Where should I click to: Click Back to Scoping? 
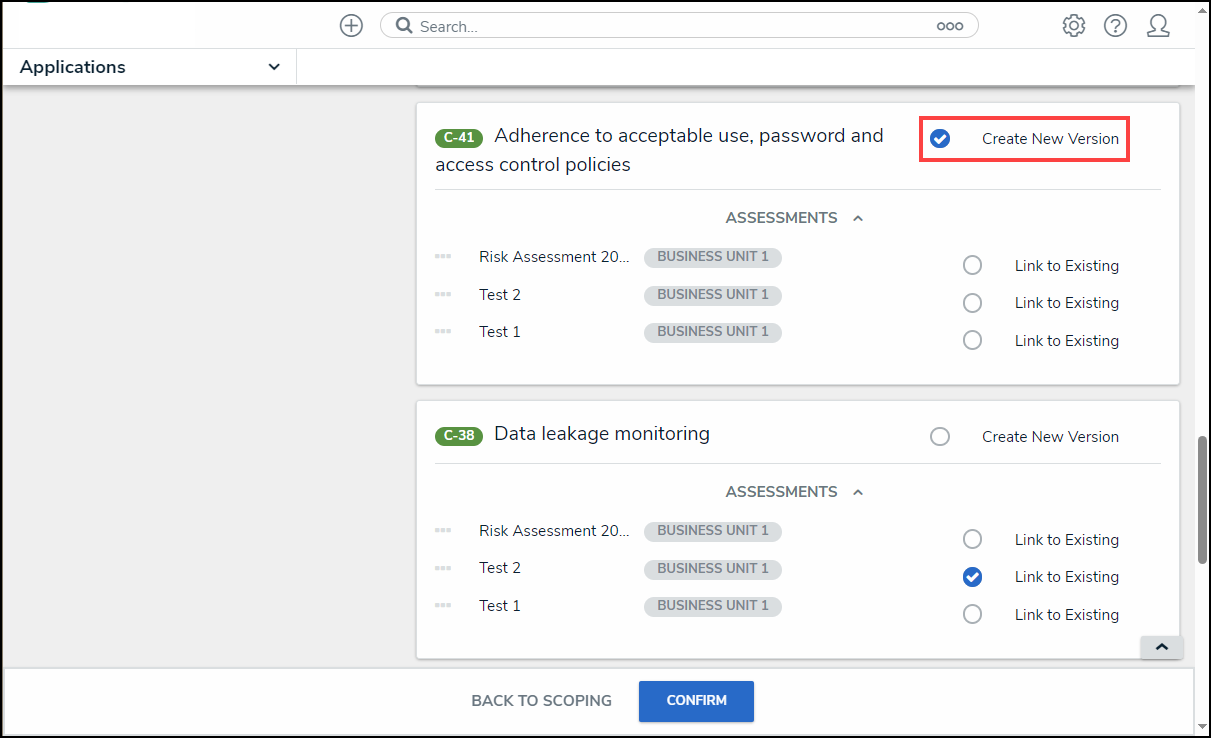[541, 701]
